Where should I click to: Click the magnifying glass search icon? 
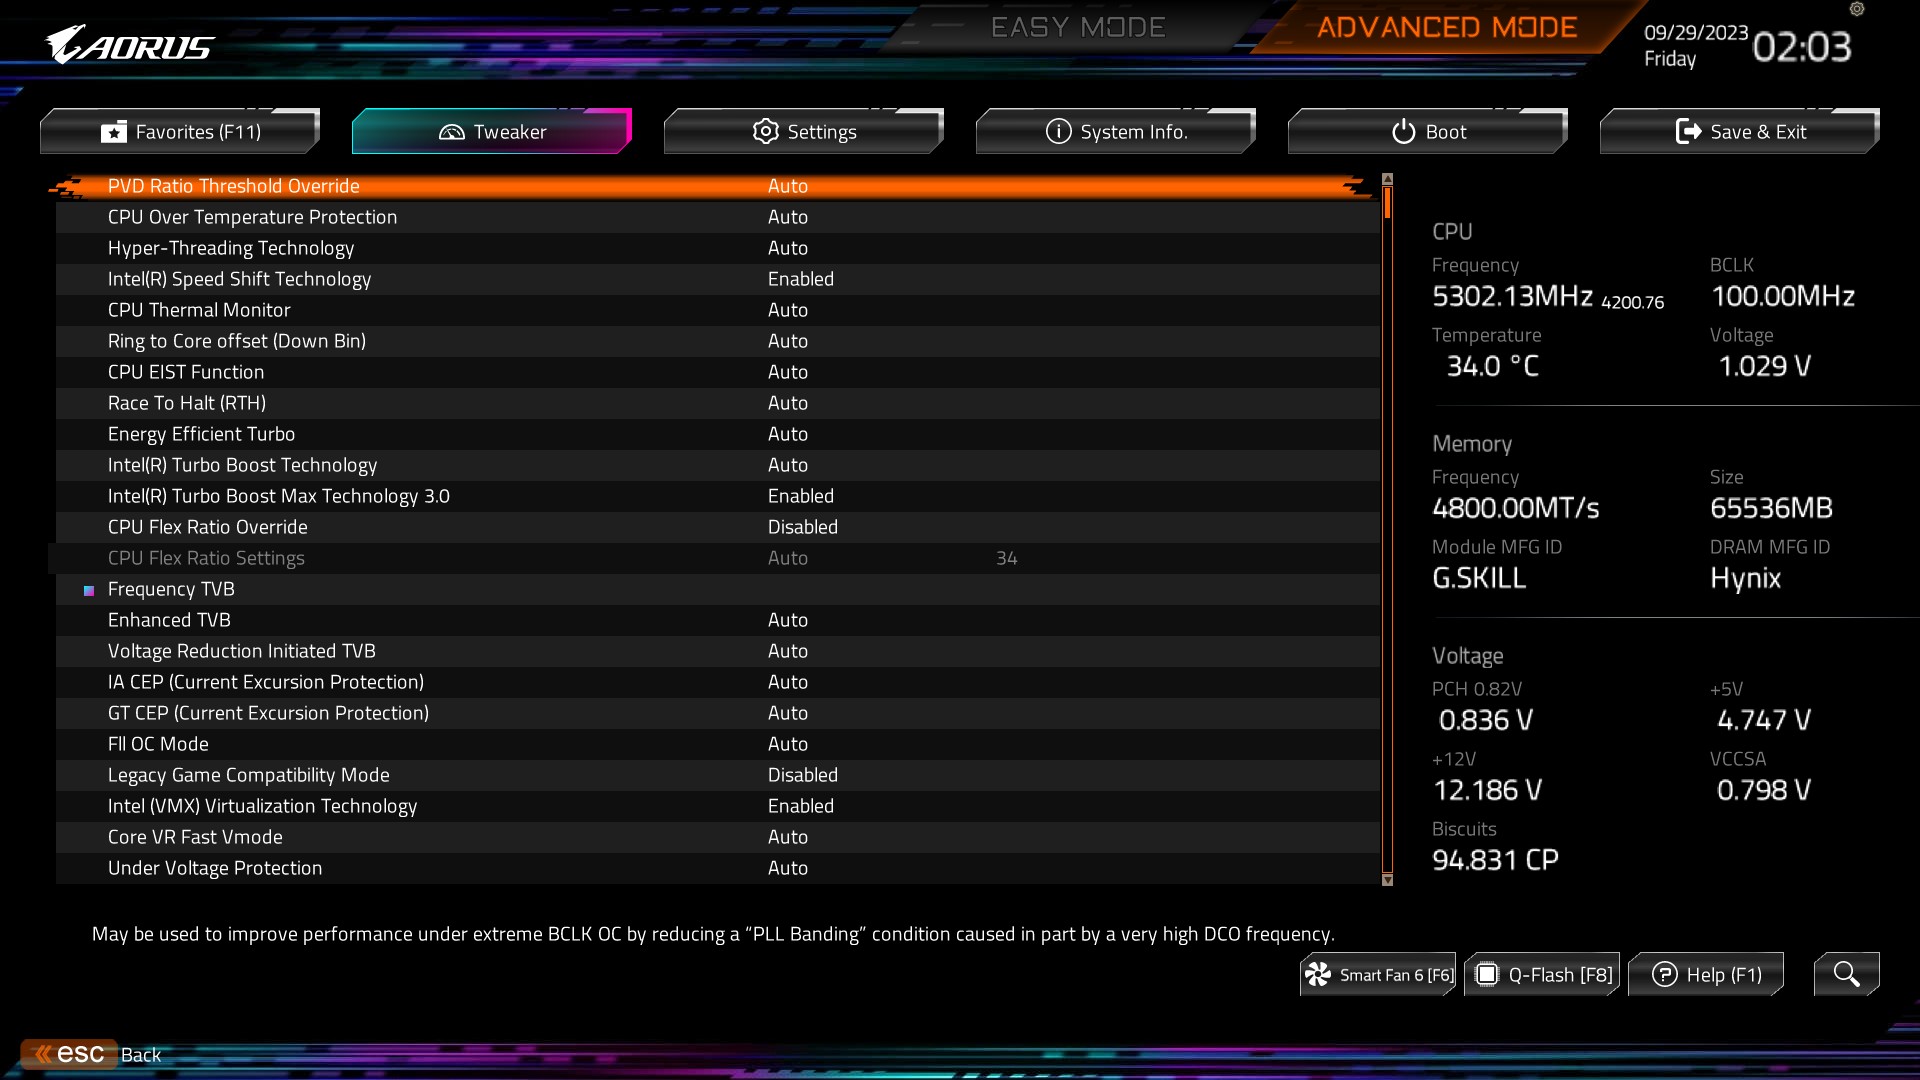pos(1846,974)
